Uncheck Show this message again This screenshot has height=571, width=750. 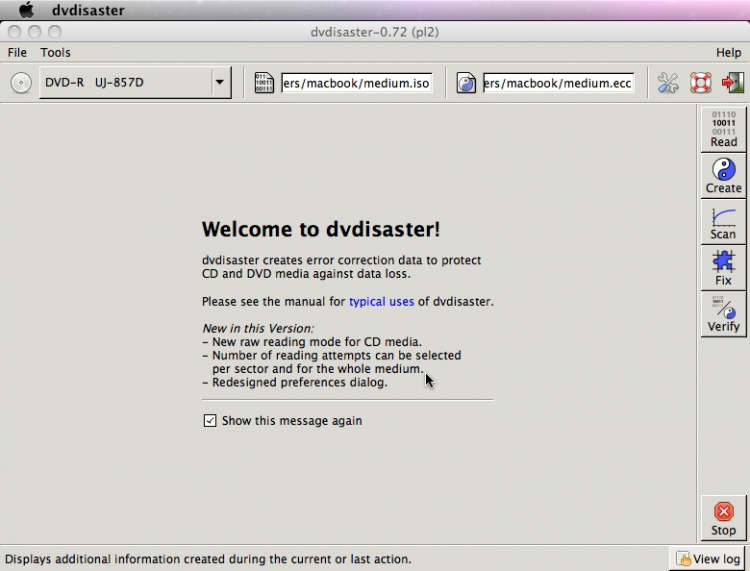coord(210,420)
